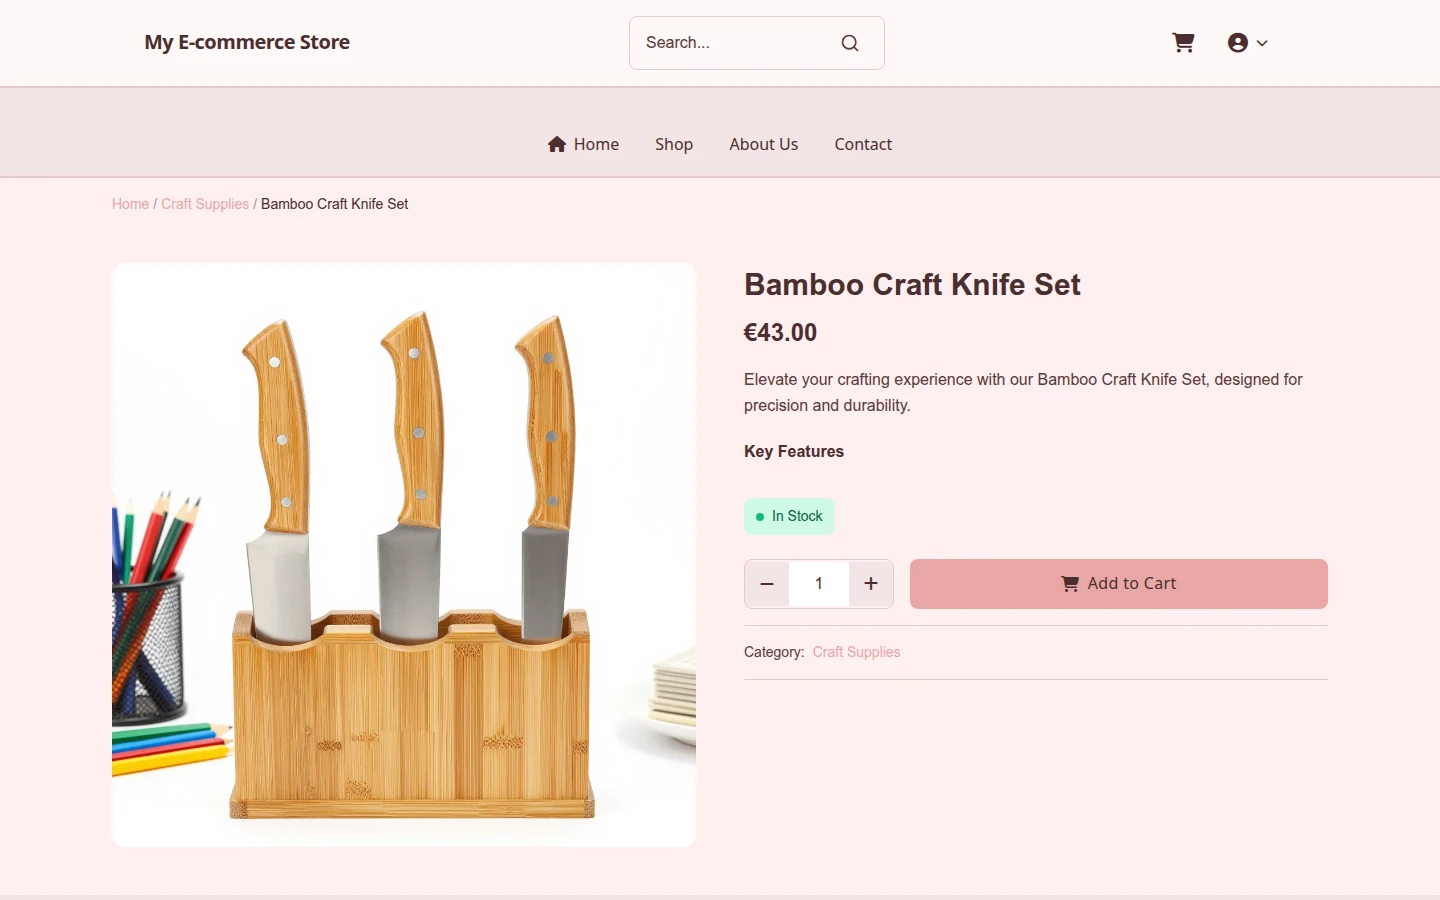Open the shopping cart icon in header
The image size is (1440, 900).
(1183, 43)
